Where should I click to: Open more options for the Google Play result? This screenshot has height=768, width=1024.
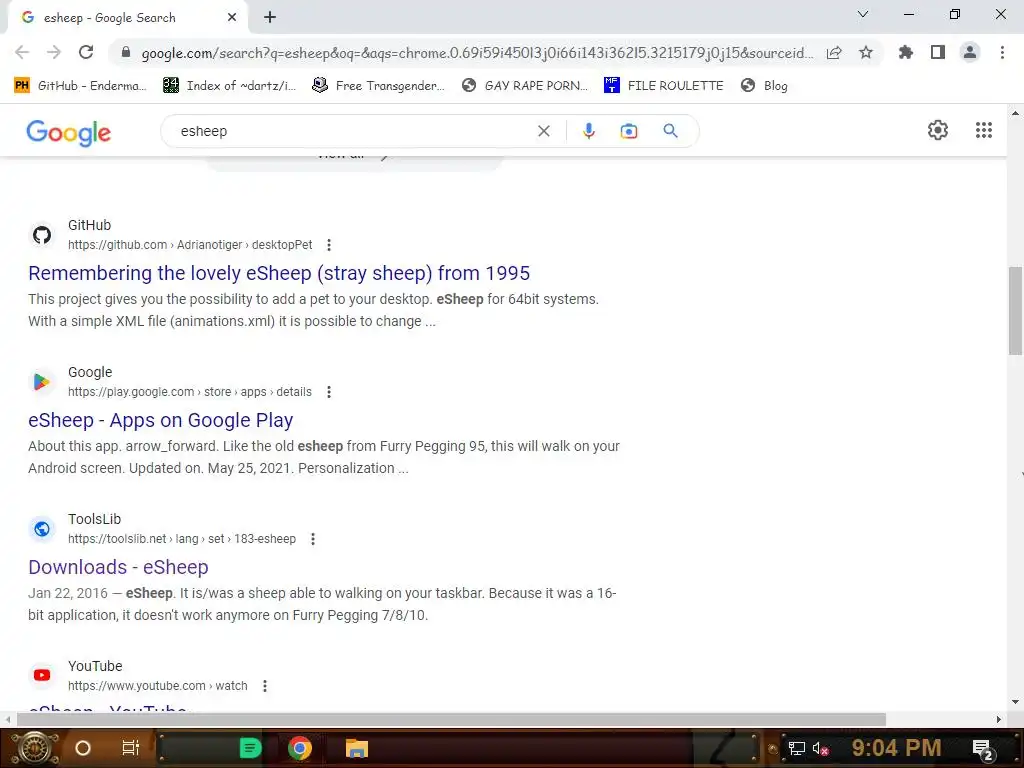coord(329,392)
